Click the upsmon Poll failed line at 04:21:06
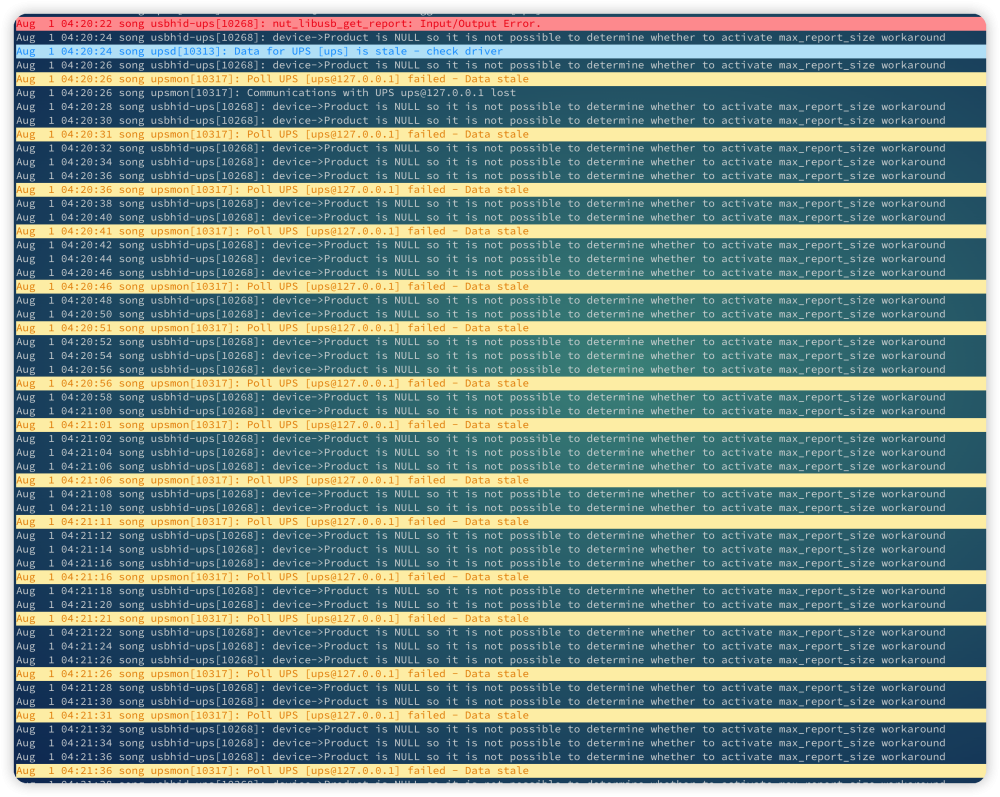Viewport: 1000px width, 797px height. (500, 481)
